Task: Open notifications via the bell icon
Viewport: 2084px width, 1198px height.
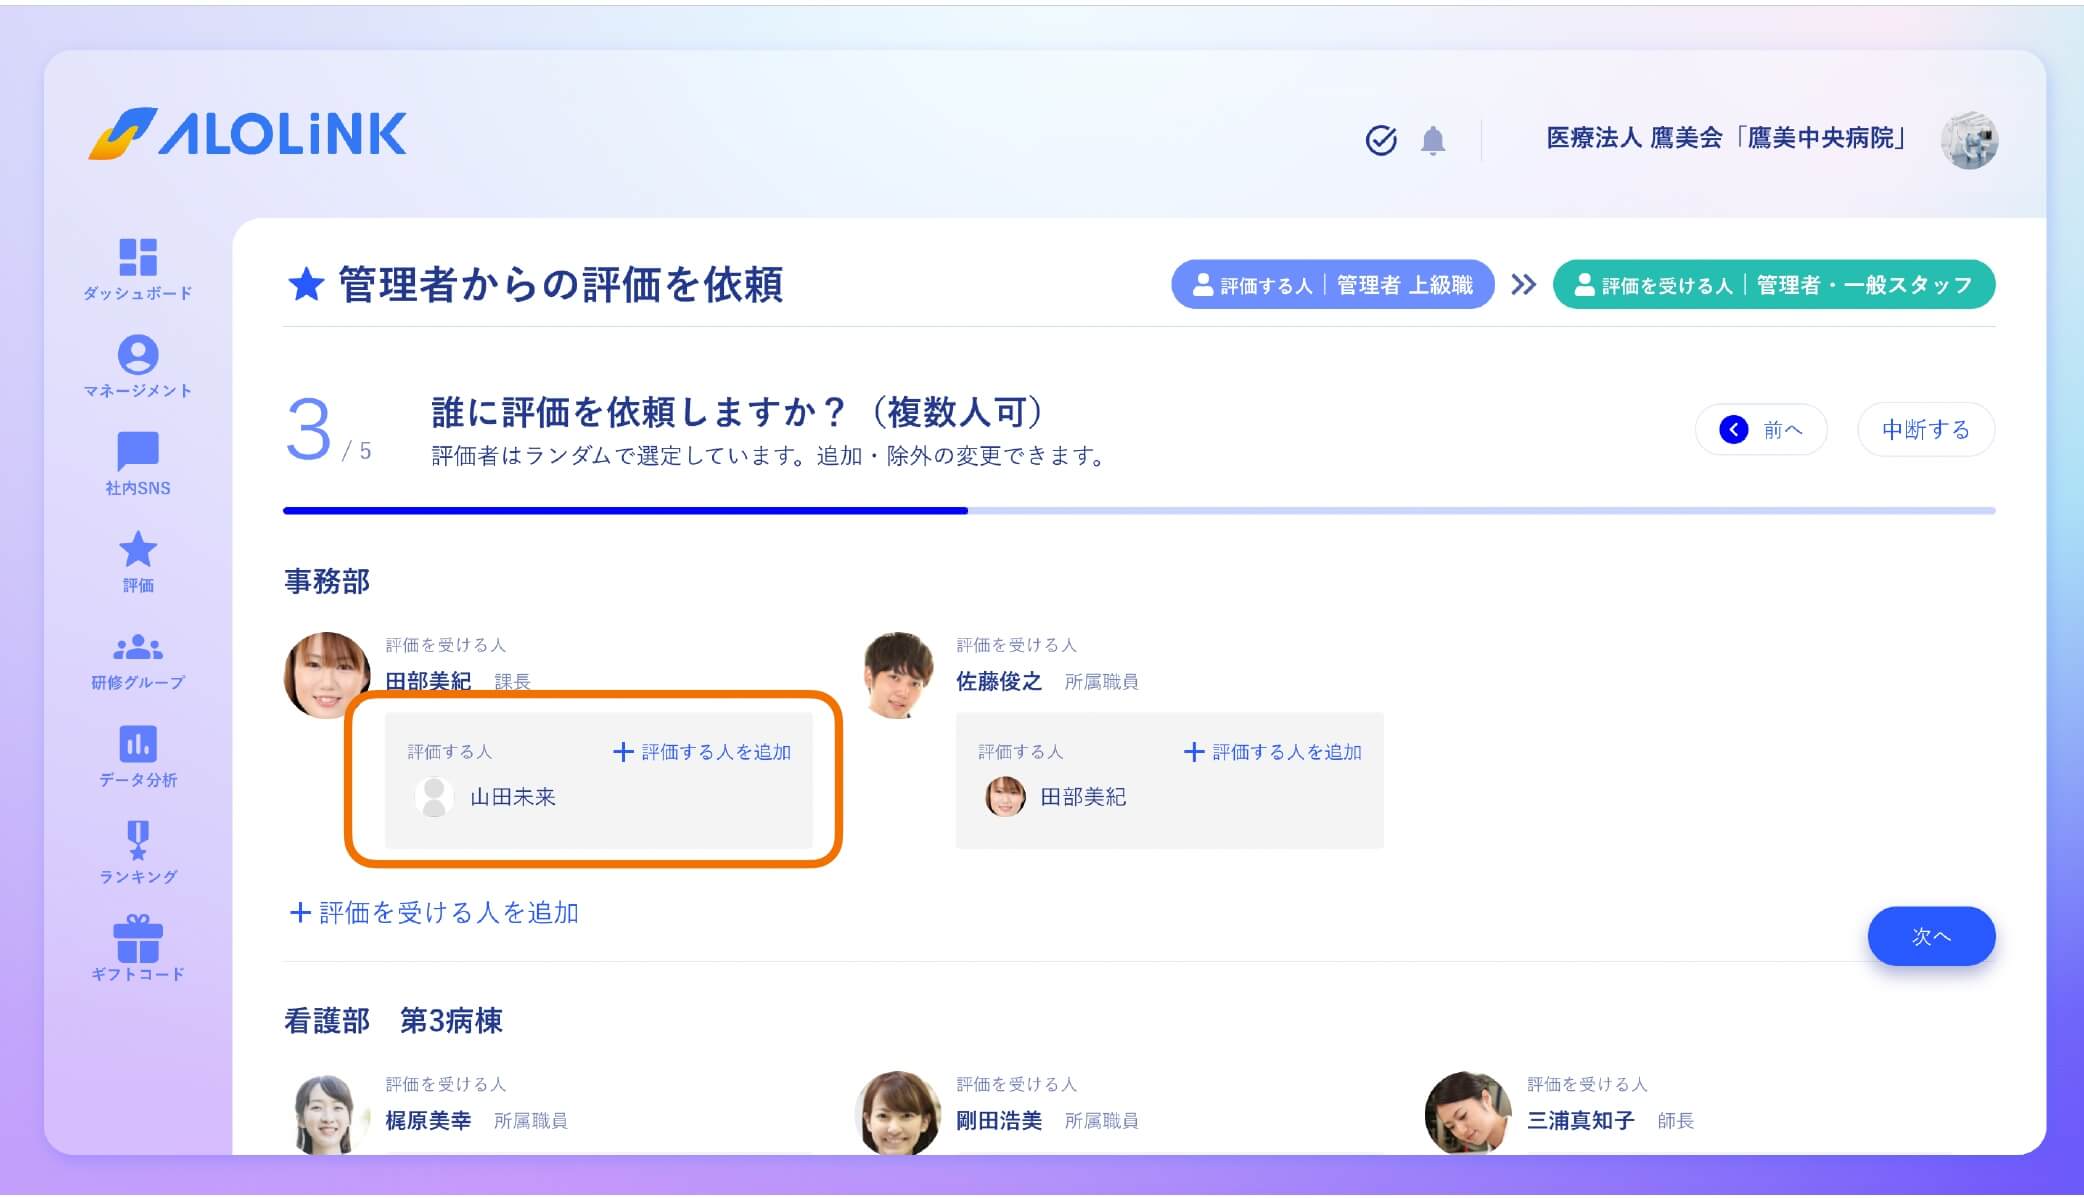Action: [1433, 141]
